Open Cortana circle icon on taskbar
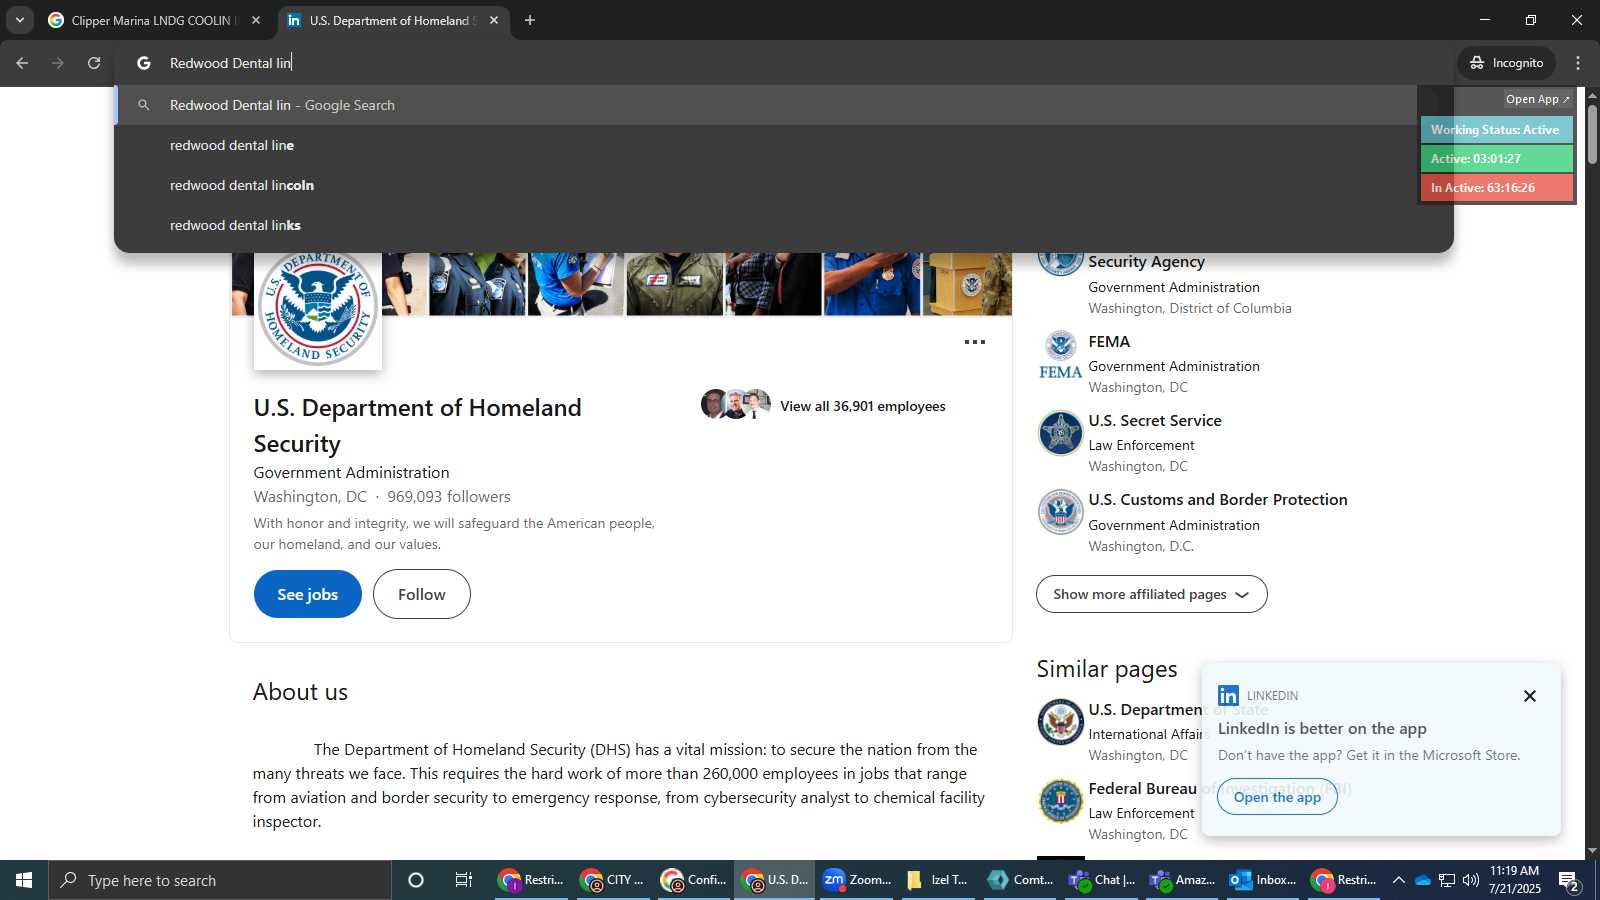This screenshot has width=1600, height=900. [416, 880]
